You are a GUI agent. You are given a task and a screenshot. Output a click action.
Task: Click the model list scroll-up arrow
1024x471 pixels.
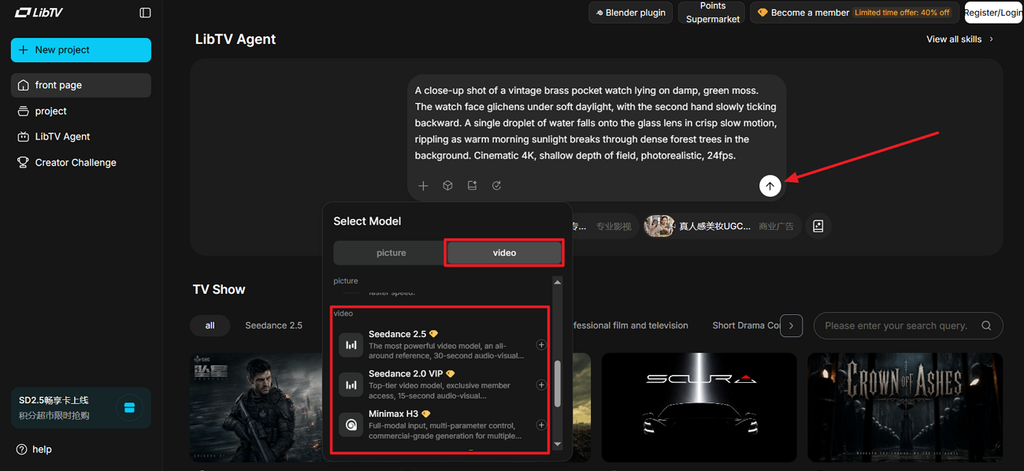tap(557, 282)
